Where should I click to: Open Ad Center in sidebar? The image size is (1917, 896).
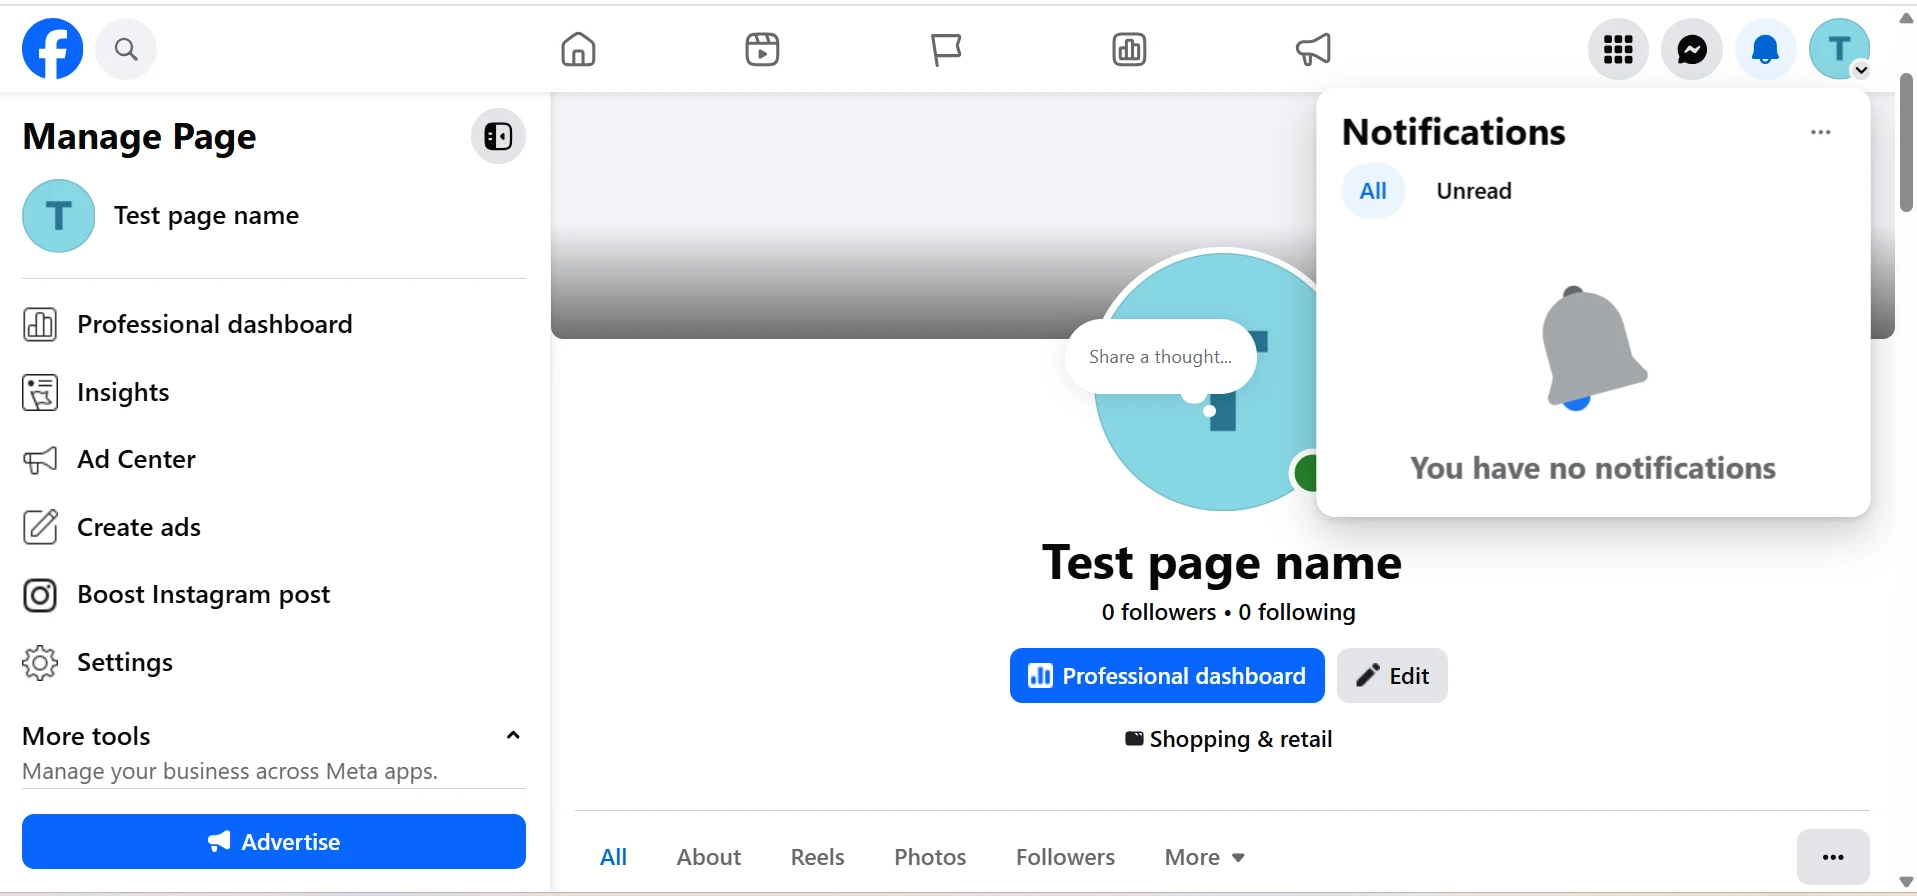(x=274, y=459)
